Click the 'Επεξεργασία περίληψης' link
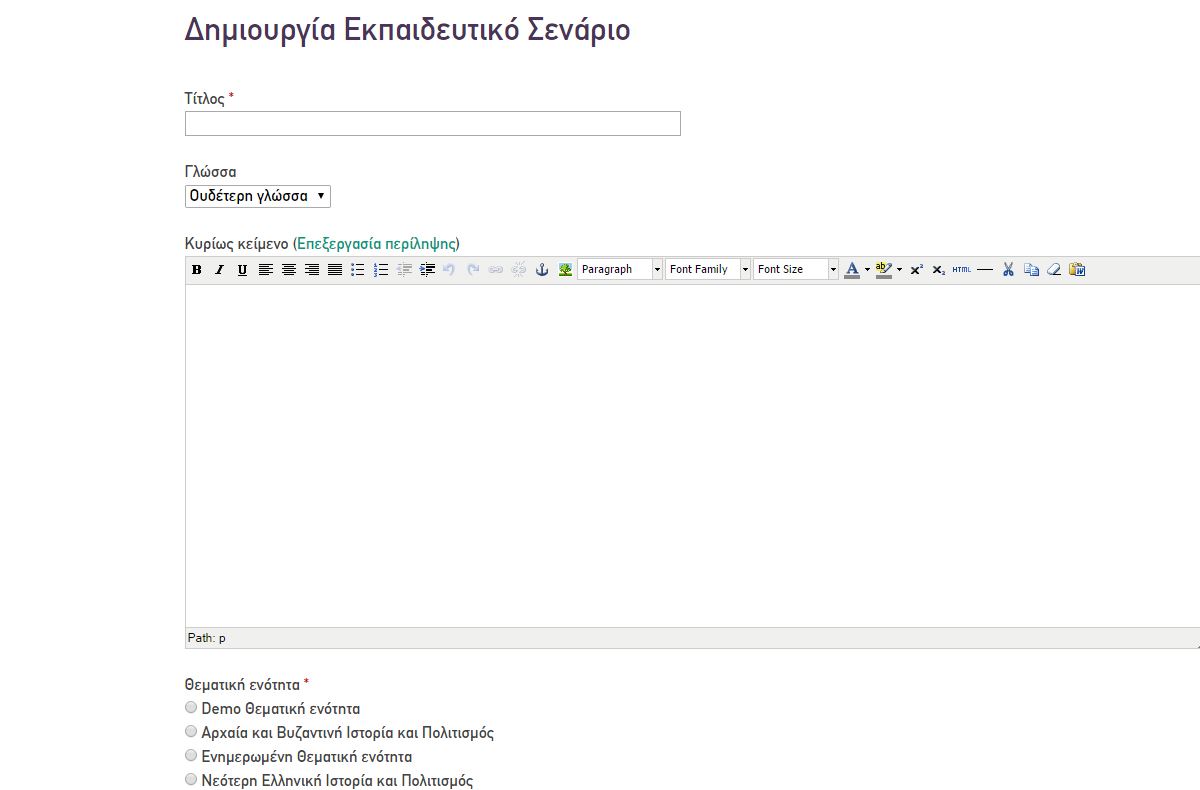The height and width of the screenshot is (790, 1200). click(x=376, y=244)
